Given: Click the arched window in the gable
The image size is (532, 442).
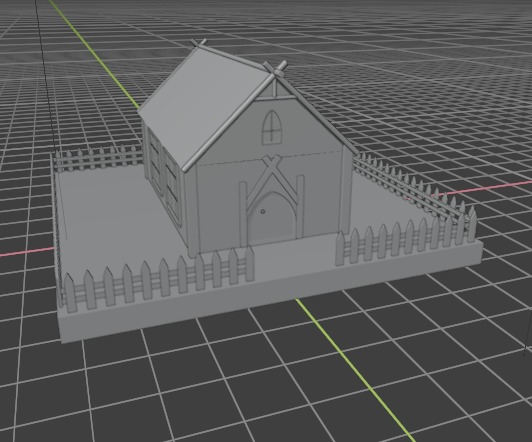Looking at the screenshot, I should coord(272,128).
